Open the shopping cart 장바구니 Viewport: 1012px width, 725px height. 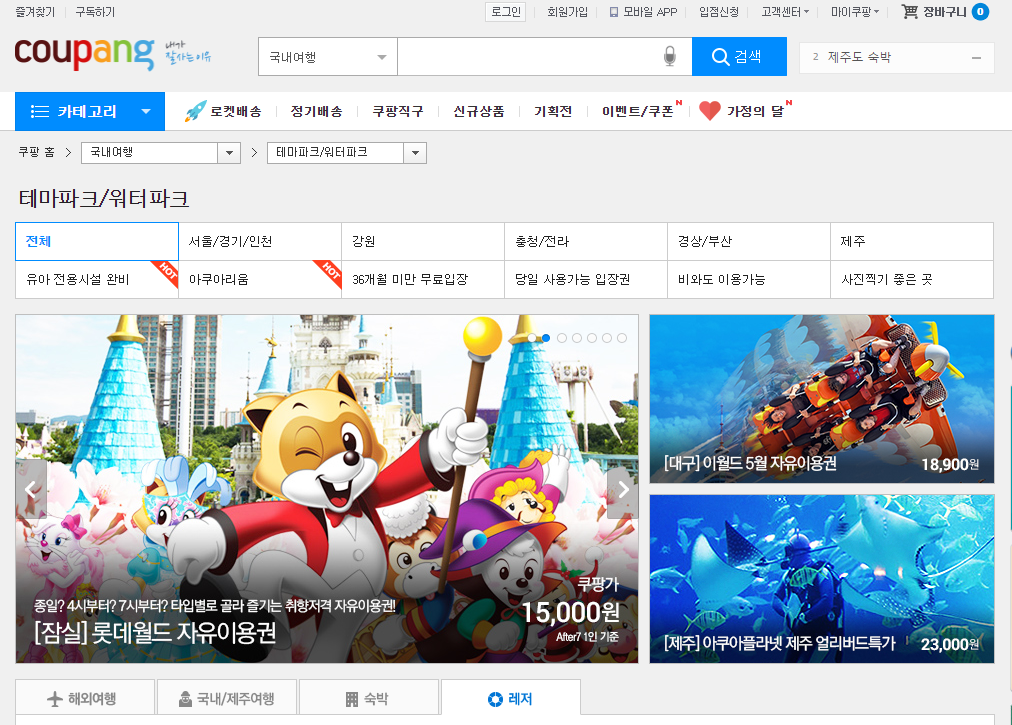[x=944, y=12]
